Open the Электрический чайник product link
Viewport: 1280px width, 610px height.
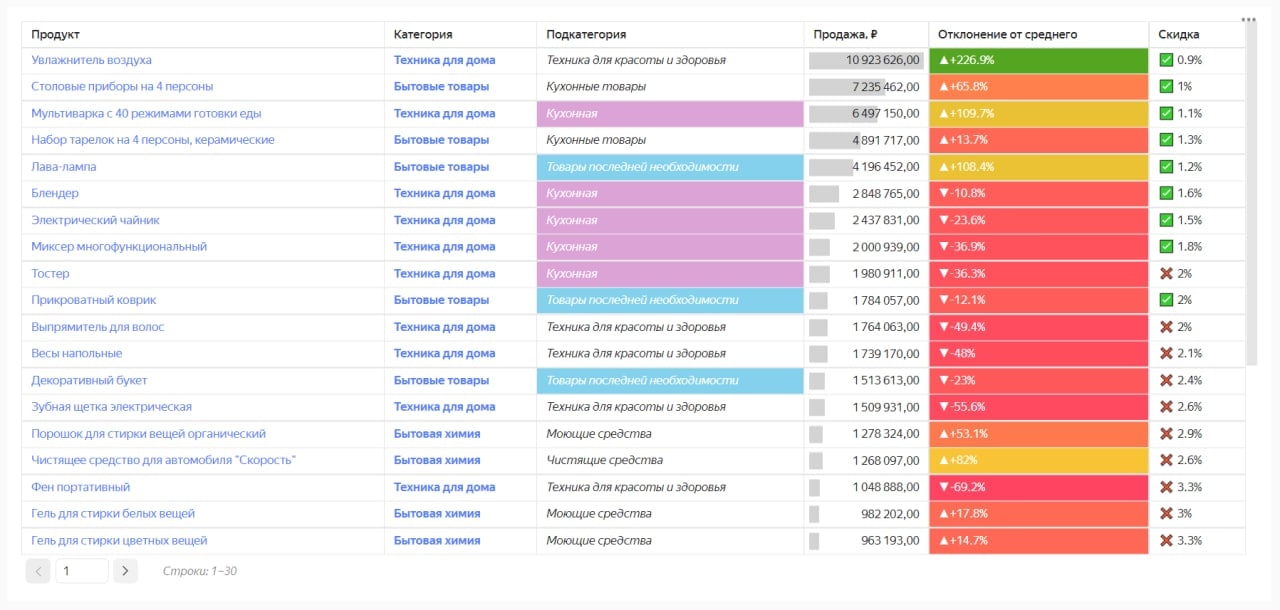click(x=95, y=220)
